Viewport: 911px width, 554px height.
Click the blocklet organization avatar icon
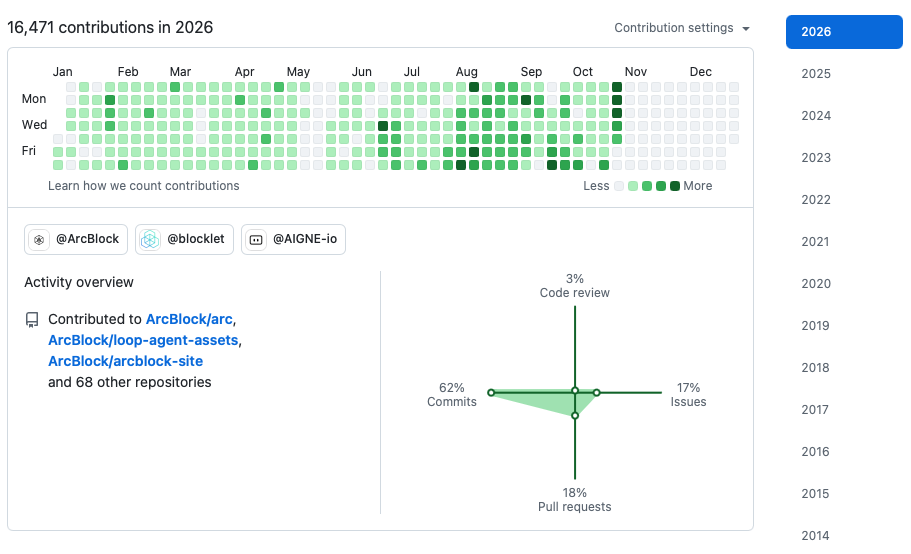(x=150, y=239)
